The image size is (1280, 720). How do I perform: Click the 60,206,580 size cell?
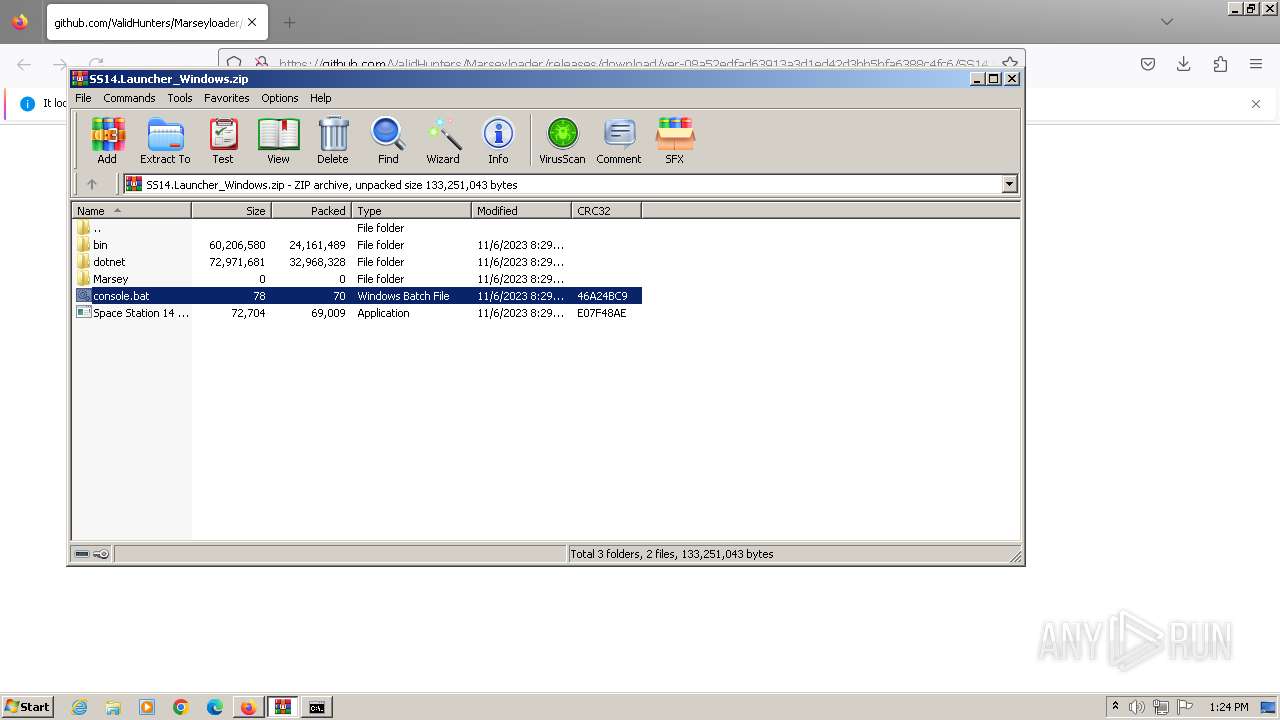pos(237,245)
